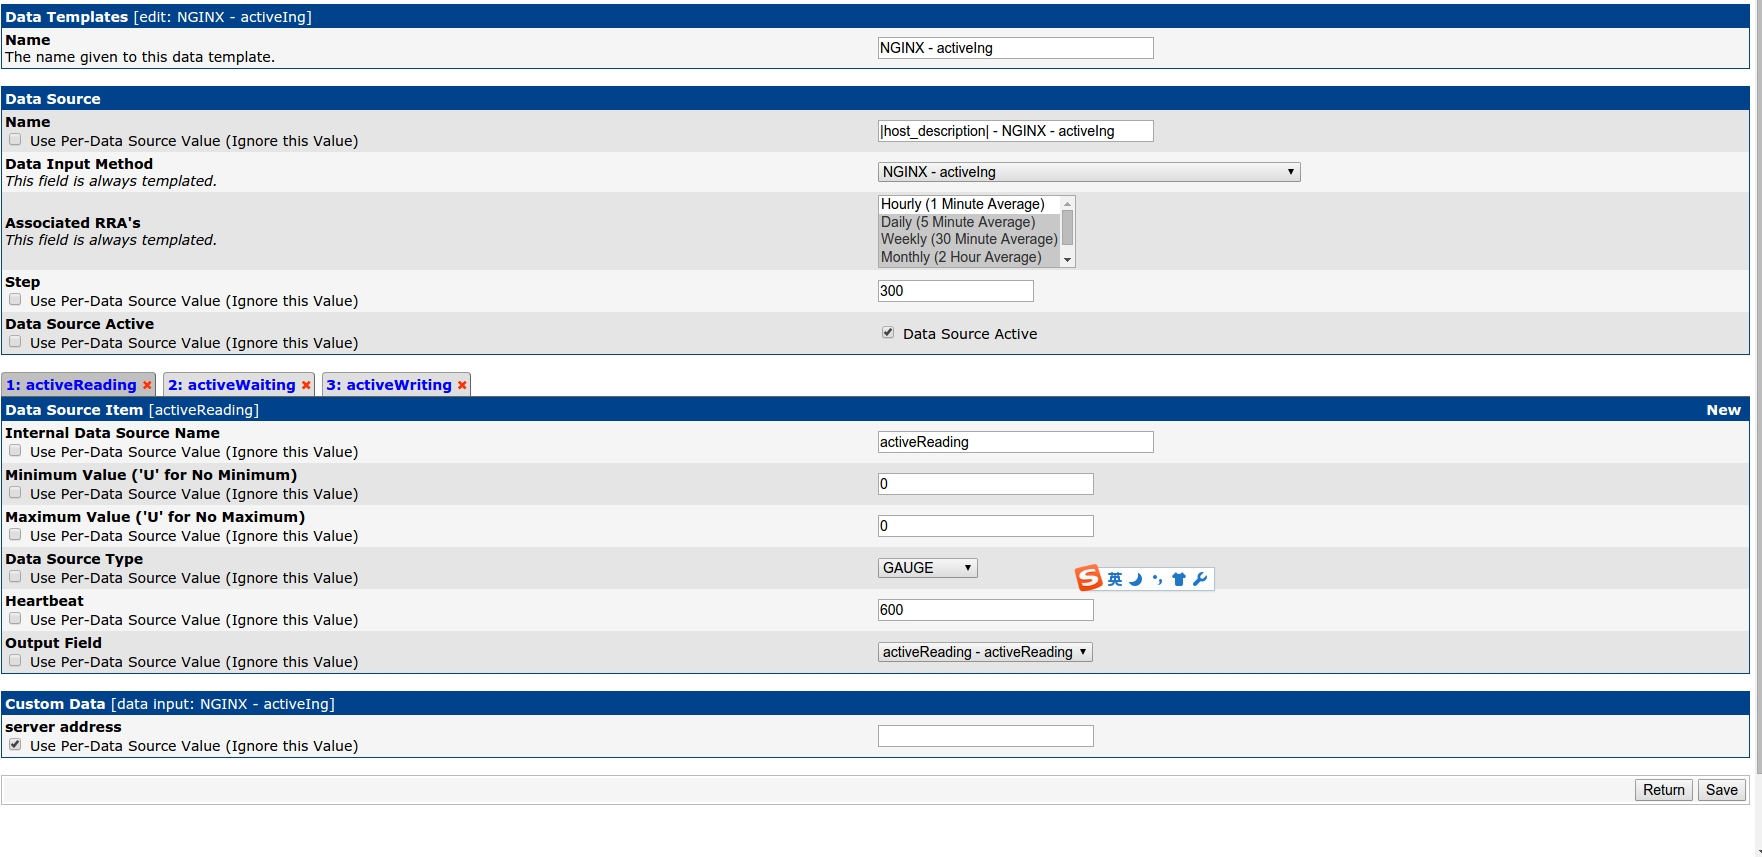
Task: Open Sogou wrench settings icon
Action: [x=1200, y=579]
